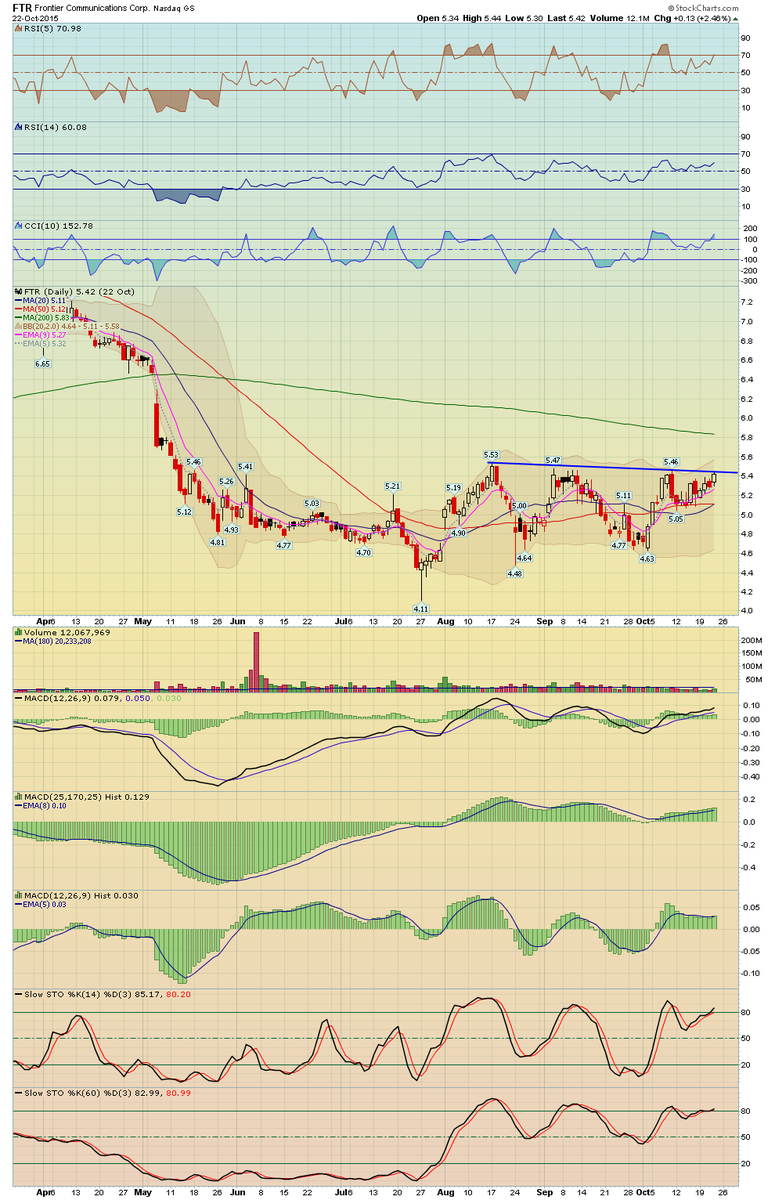This screenshot has height=1200, width=775.
Task: Click the MA(50) 5.12 legend entry
Action: pos(40,309)
